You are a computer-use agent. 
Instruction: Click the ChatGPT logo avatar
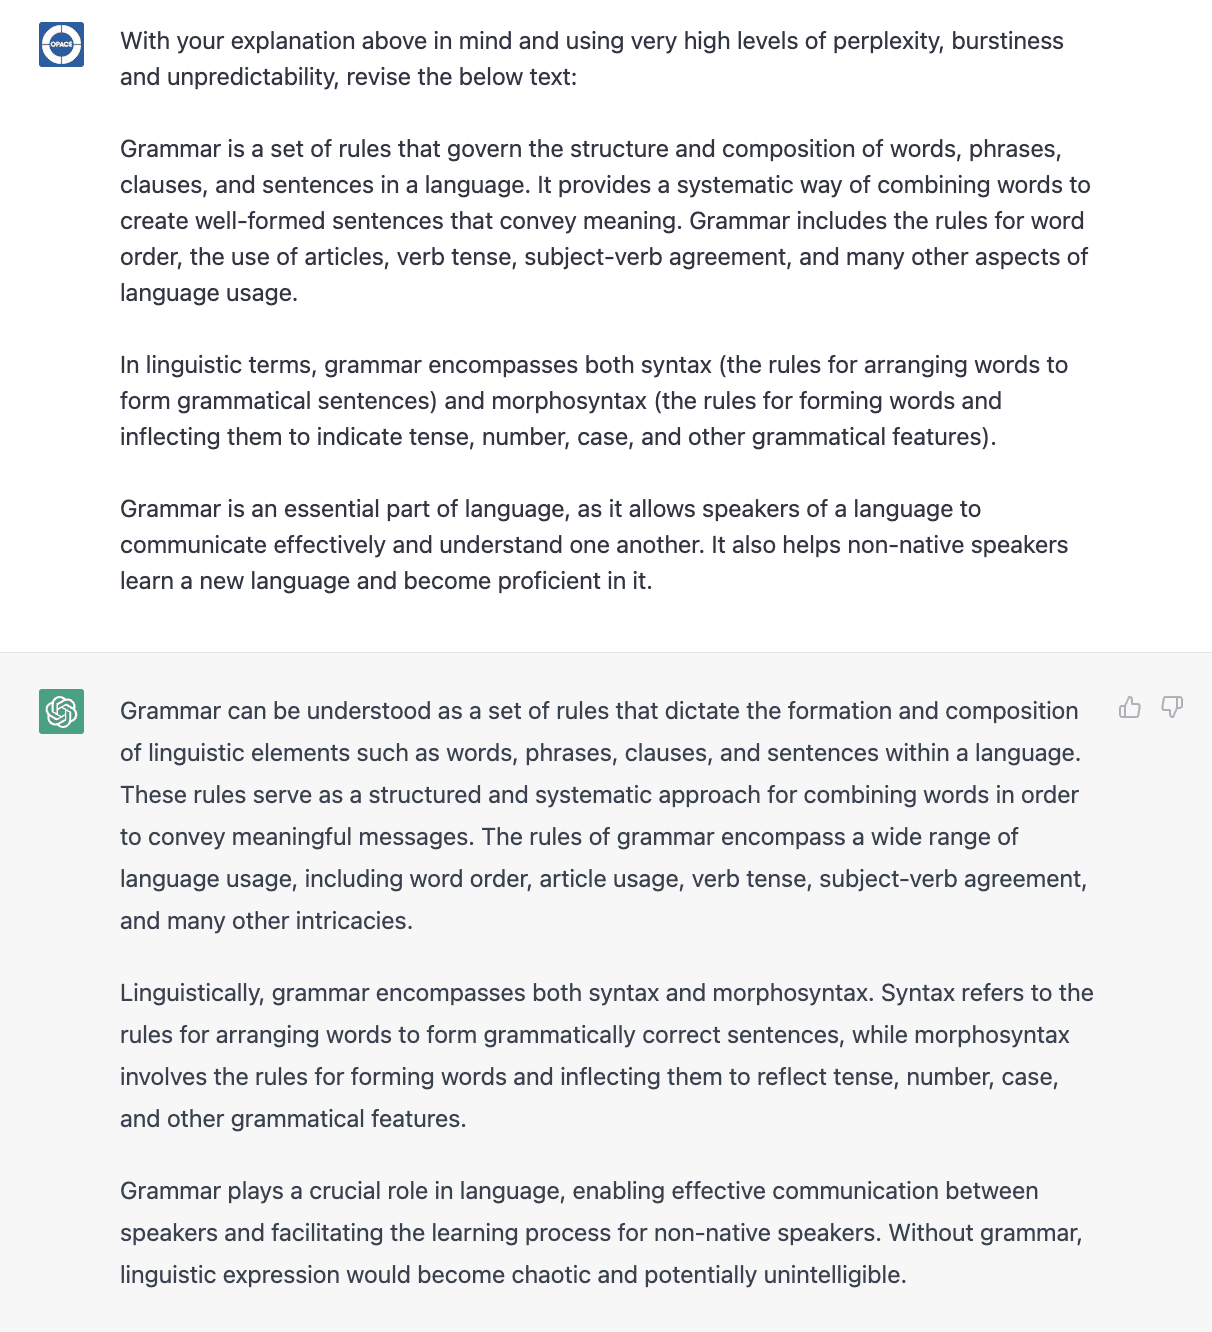61,711
